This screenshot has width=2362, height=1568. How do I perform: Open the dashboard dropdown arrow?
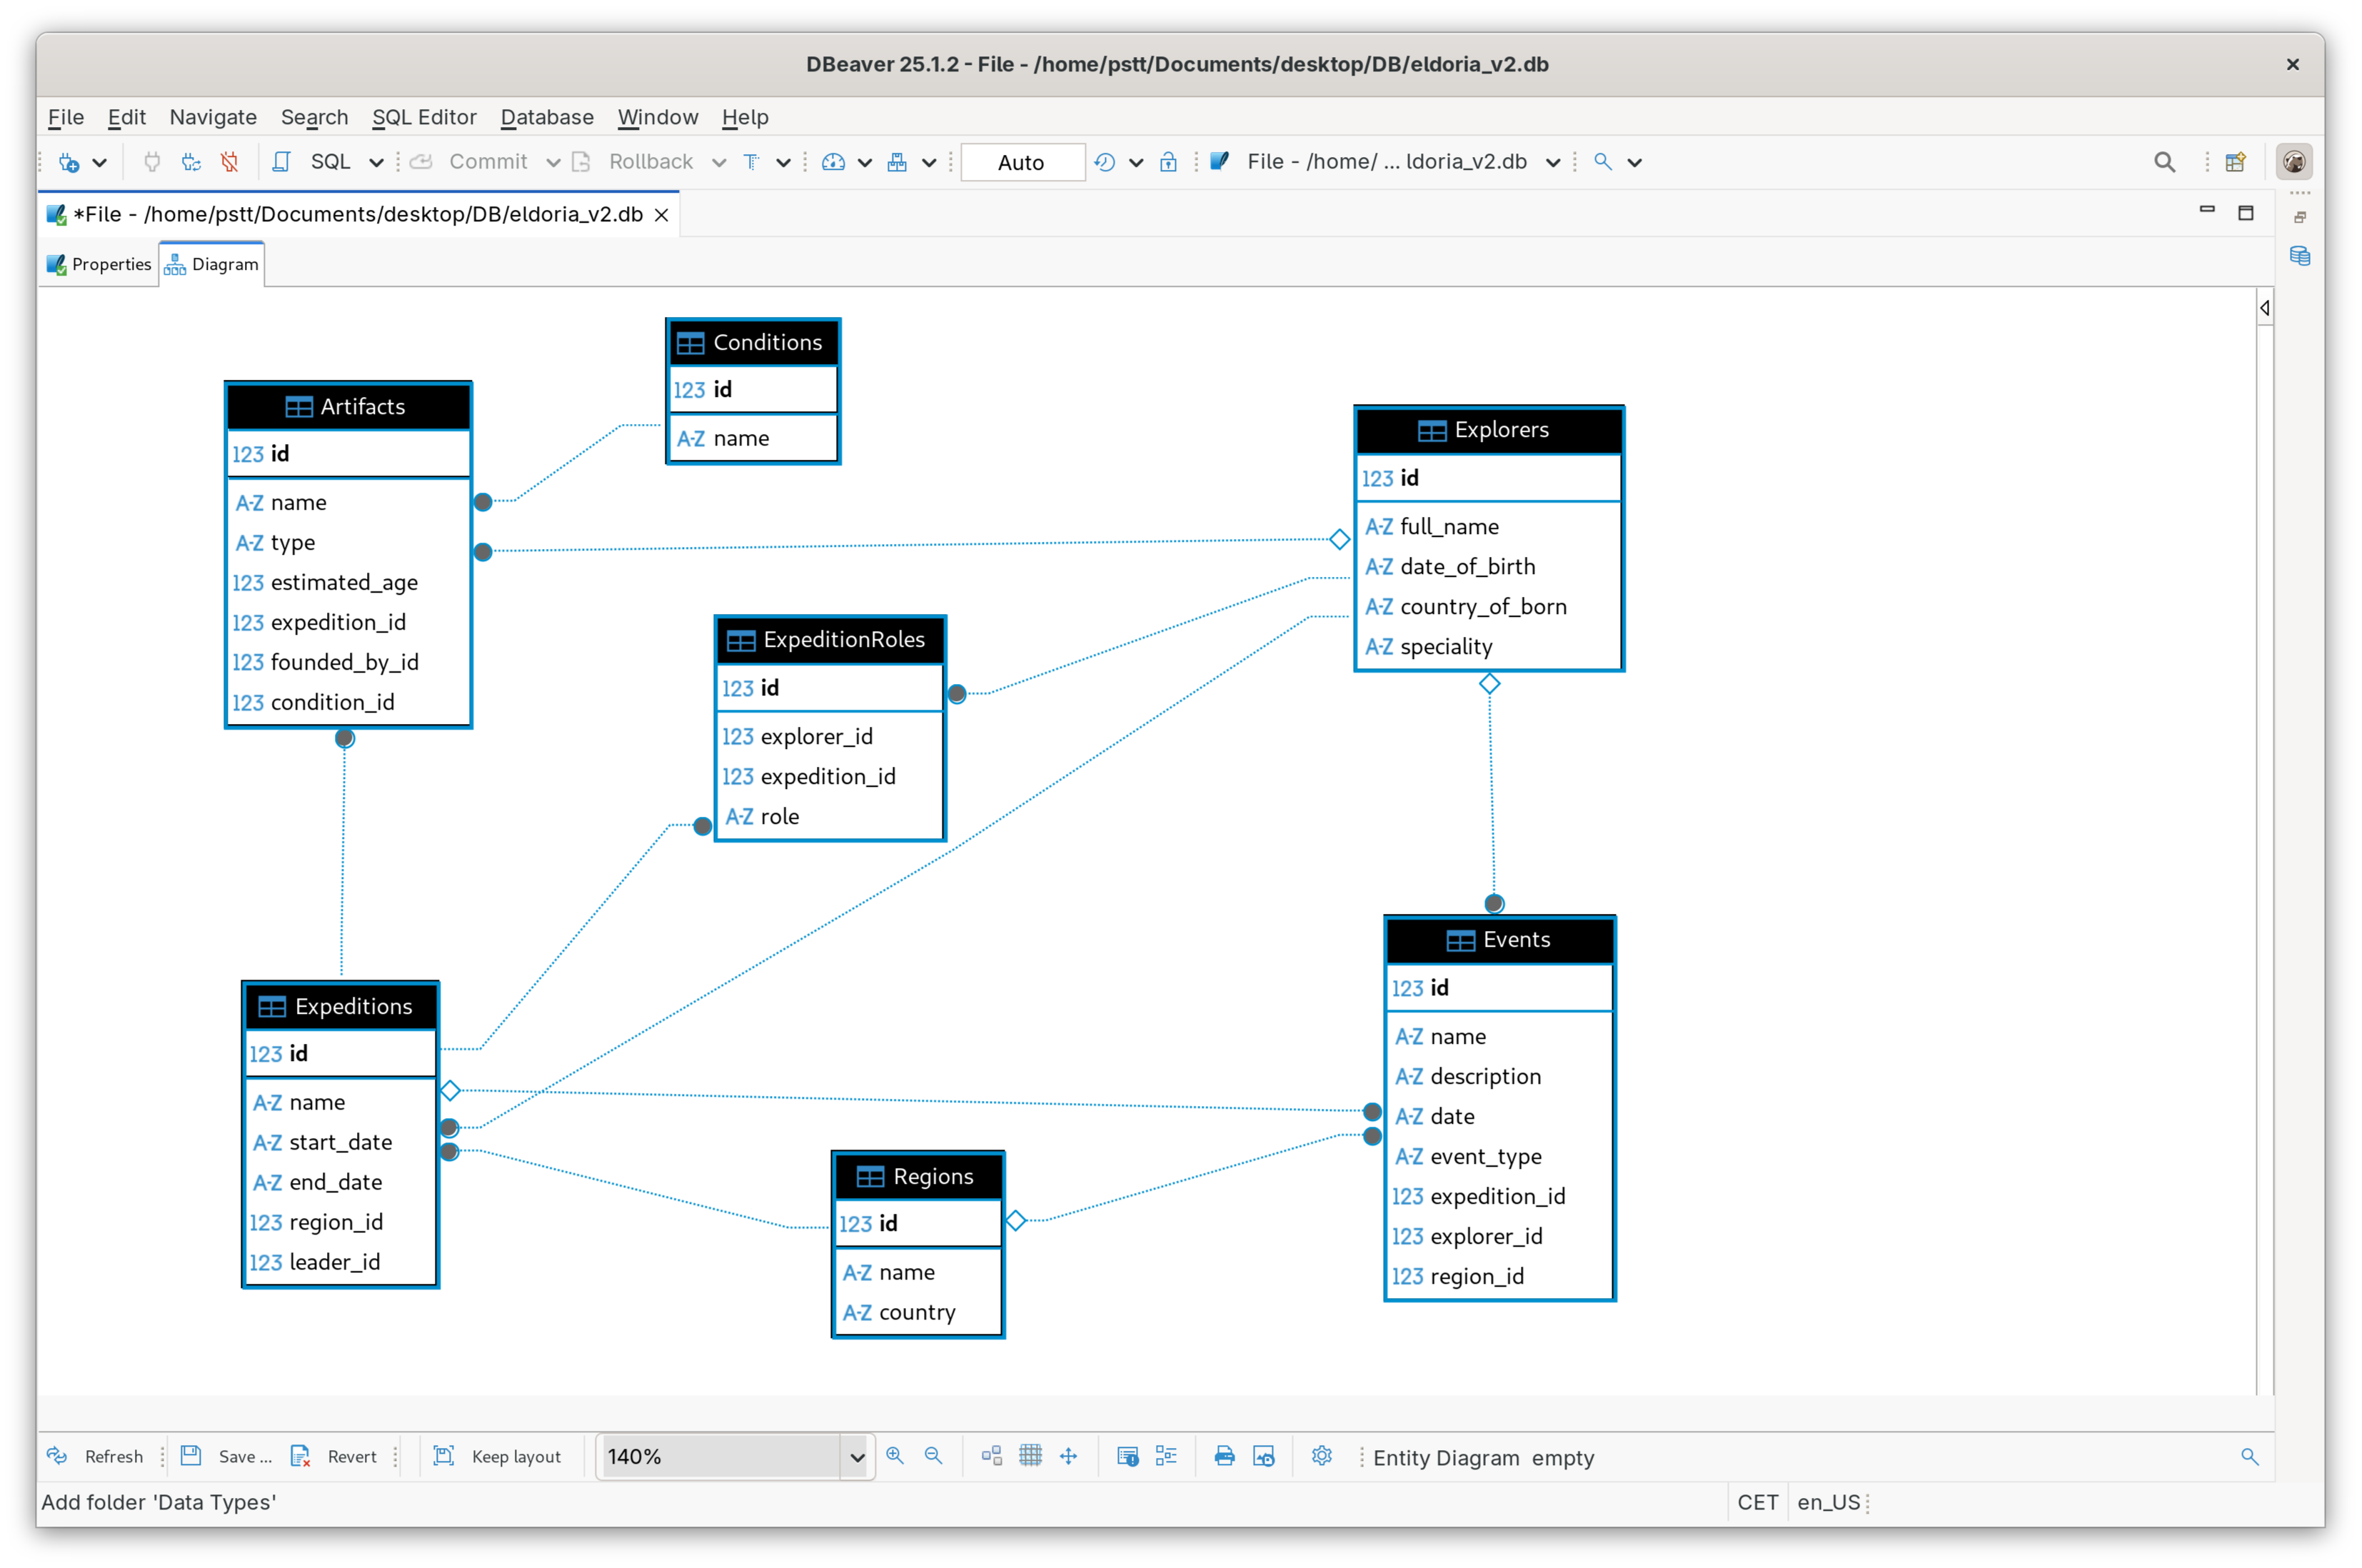(x=865, y=162)
